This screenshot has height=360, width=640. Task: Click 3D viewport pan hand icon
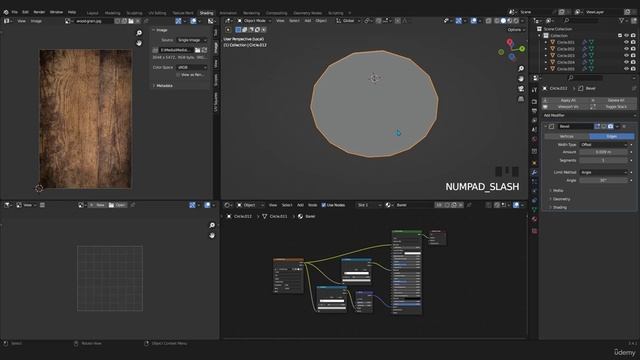coord(521,78)
